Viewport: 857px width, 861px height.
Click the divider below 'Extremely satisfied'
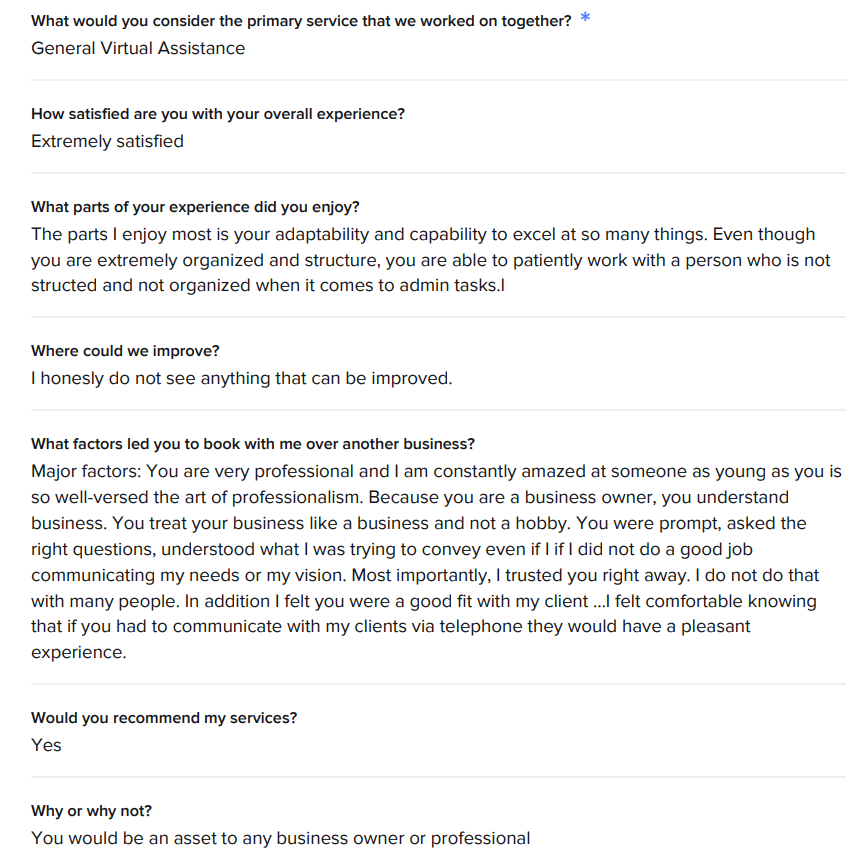438,173
